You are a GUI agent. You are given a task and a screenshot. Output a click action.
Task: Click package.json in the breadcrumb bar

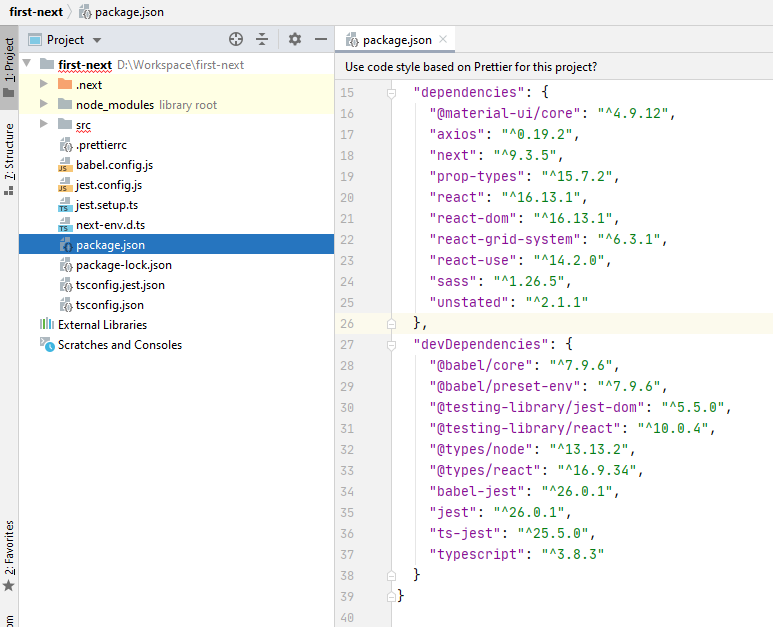click(129, 12)
